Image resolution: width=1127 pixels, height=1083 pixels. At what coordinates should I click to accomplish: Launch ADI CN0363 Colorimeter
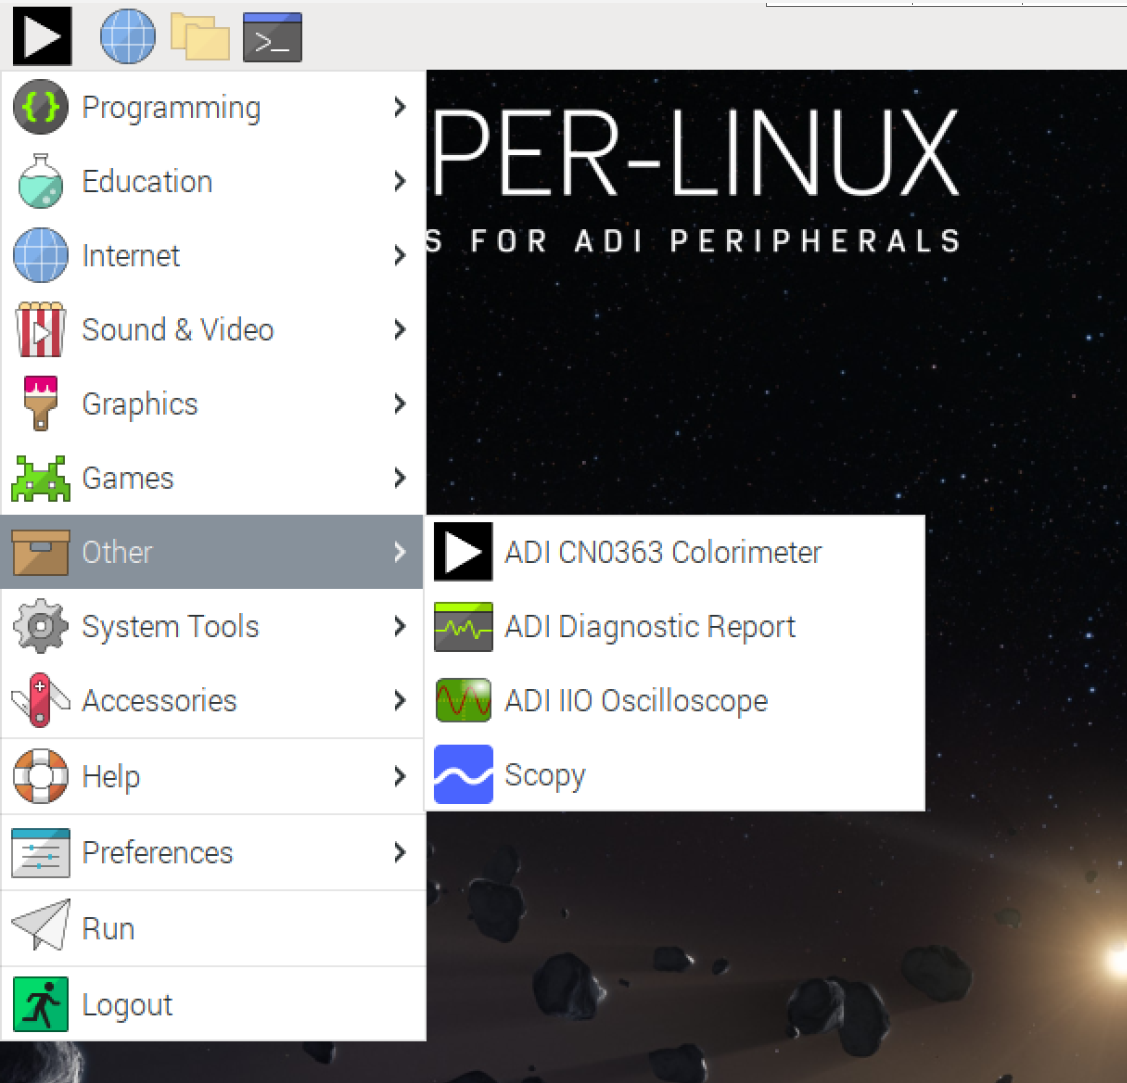[x=675, y=552]
